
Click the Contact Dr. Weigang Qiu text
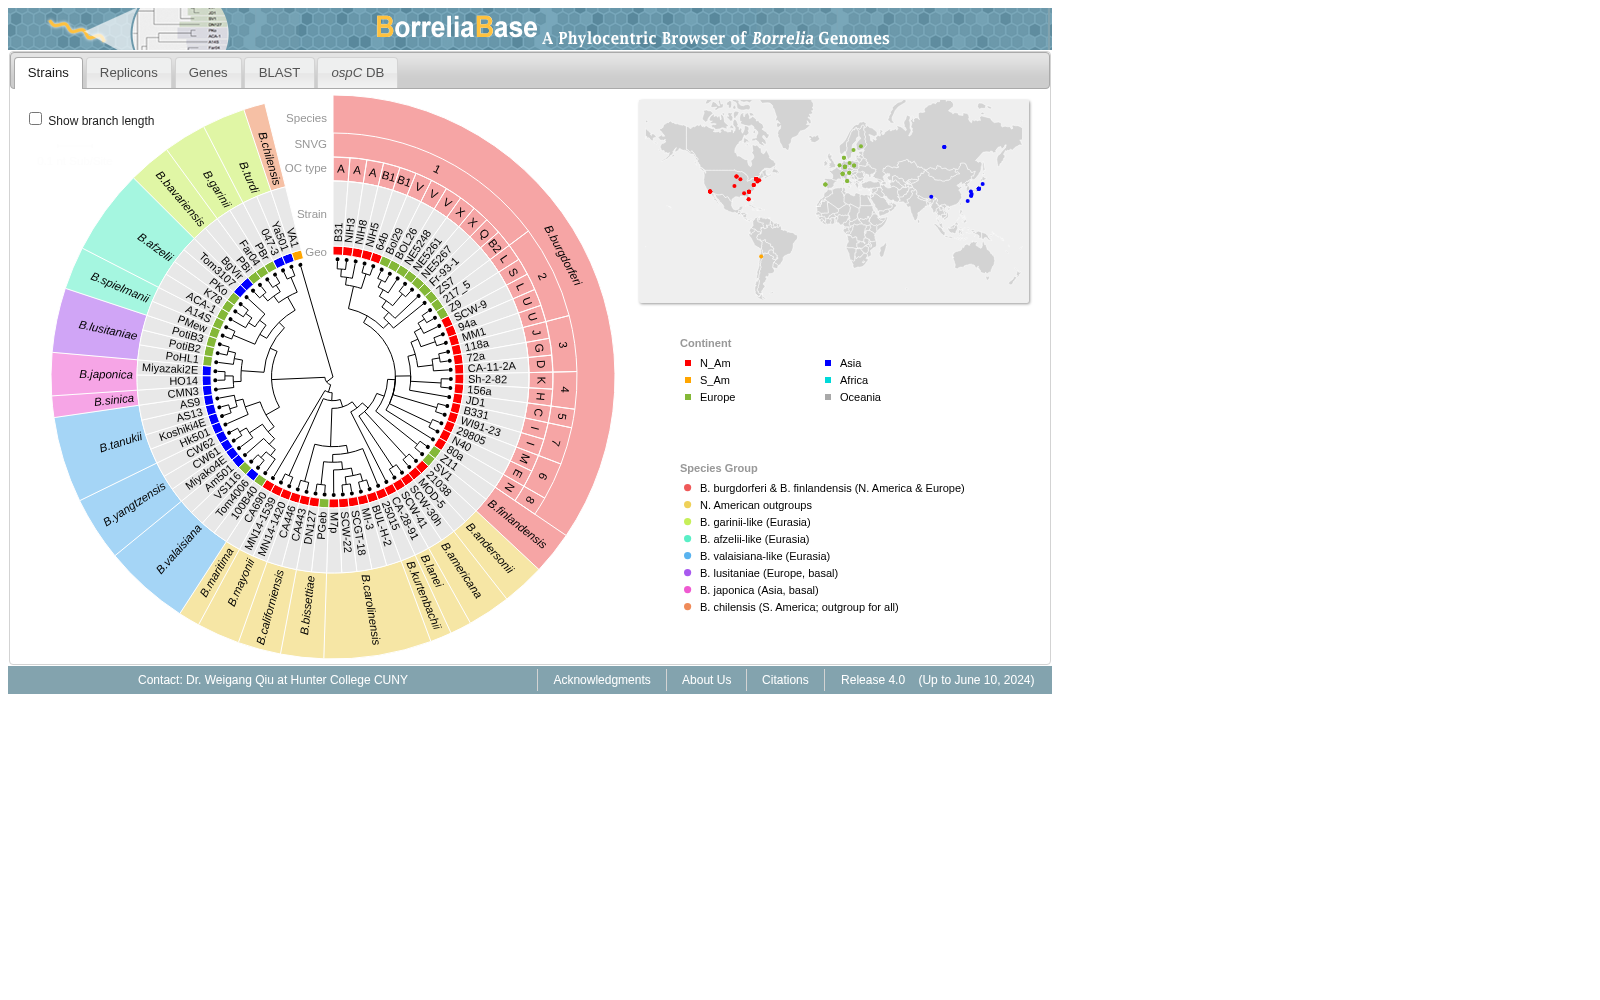point(273,680)
